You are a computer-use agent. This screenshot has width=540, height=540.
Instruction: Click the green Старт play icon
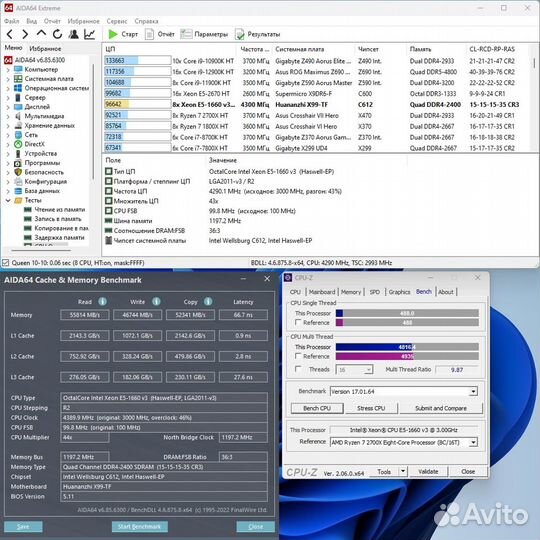[x=113, y=34]
